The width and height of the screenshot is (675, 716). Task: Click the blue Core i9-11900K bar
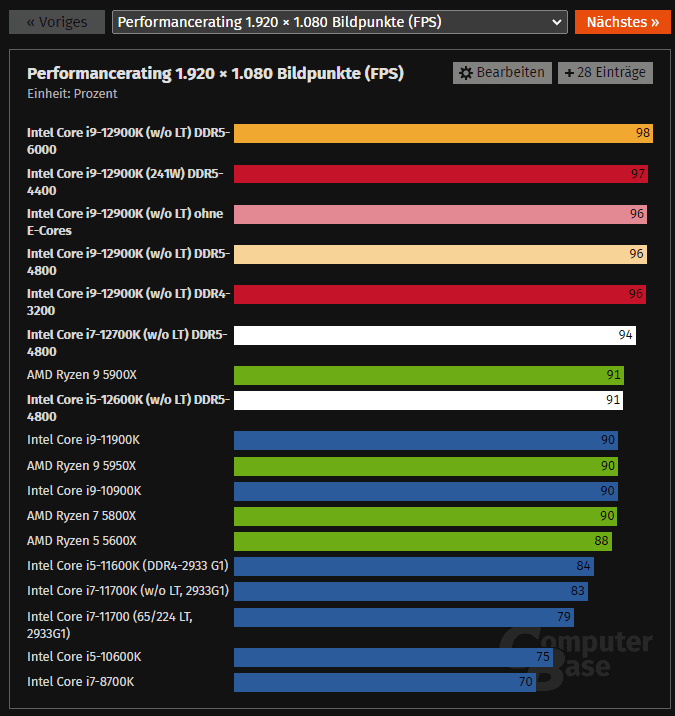tap(426, 440)
